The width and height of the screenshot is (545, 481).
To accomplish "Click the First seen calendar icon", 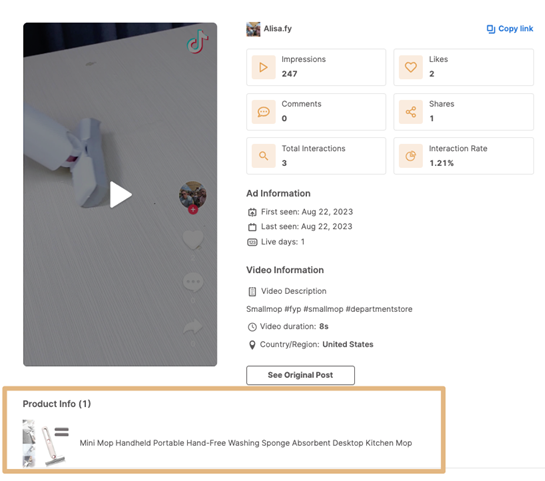I will point(252,212).
